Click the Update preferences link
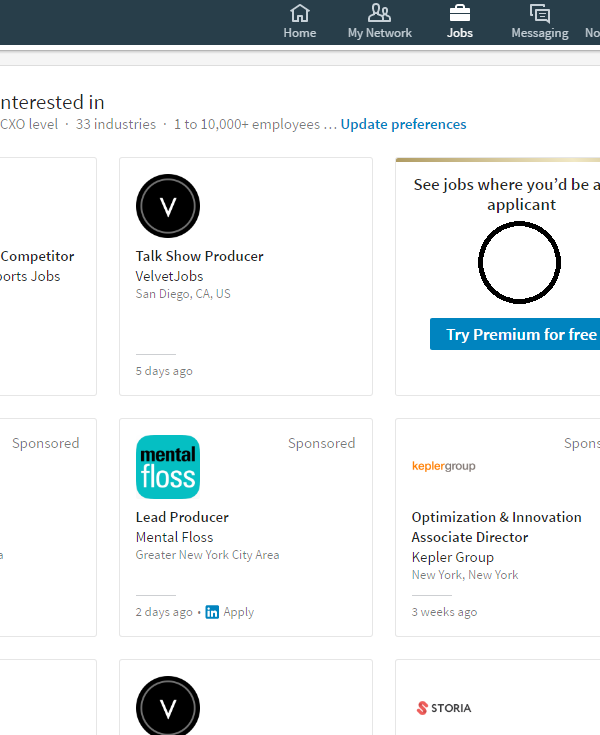 (403, 124)
